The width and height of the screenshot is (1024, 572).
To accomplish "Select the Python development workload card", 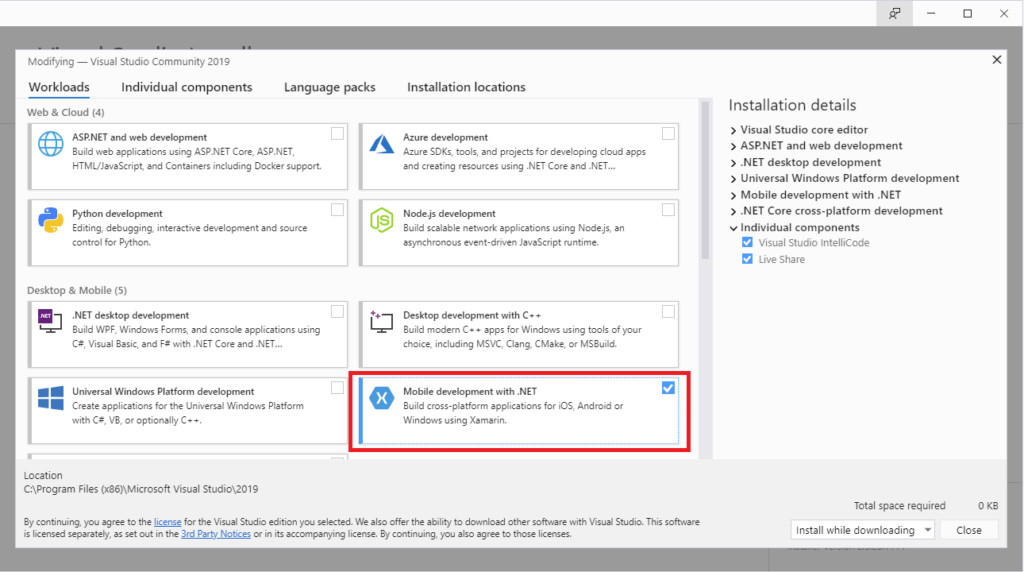I will tap(187, 232).
